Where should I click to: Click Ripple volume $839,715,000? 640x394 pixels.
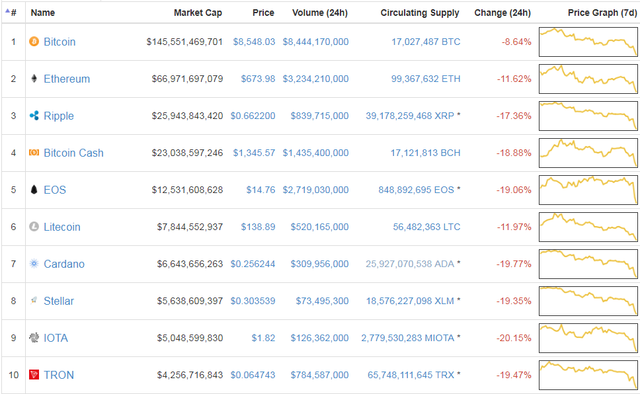coord(320,116)
